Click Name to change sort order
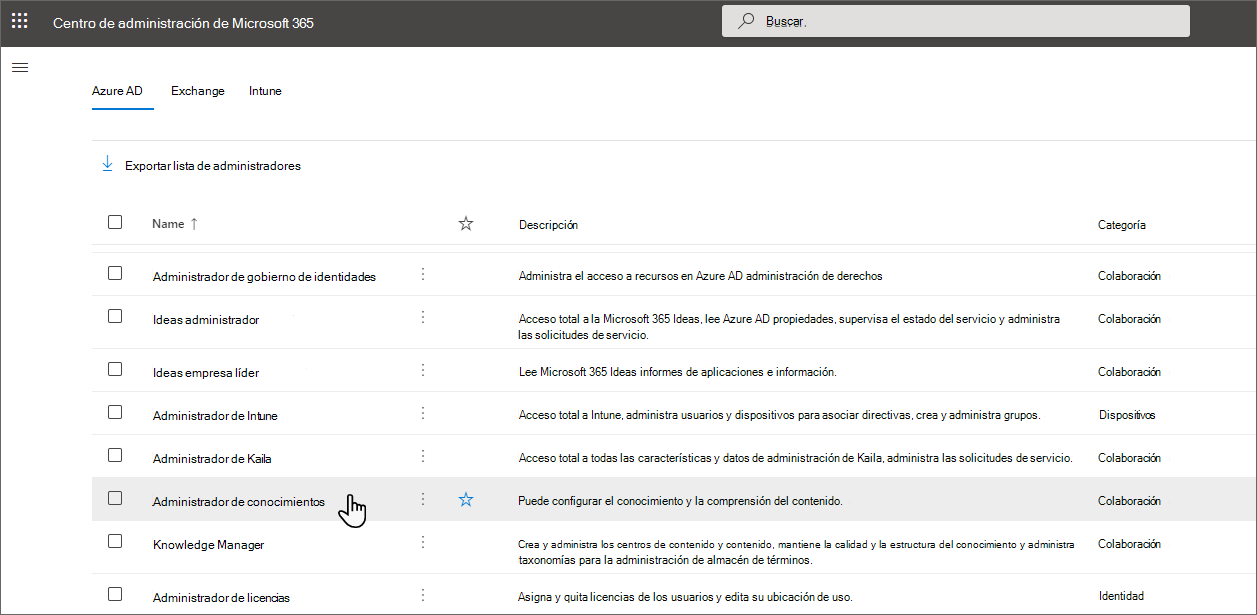The height and width of the screenshot is (615, 1257). 168,223
